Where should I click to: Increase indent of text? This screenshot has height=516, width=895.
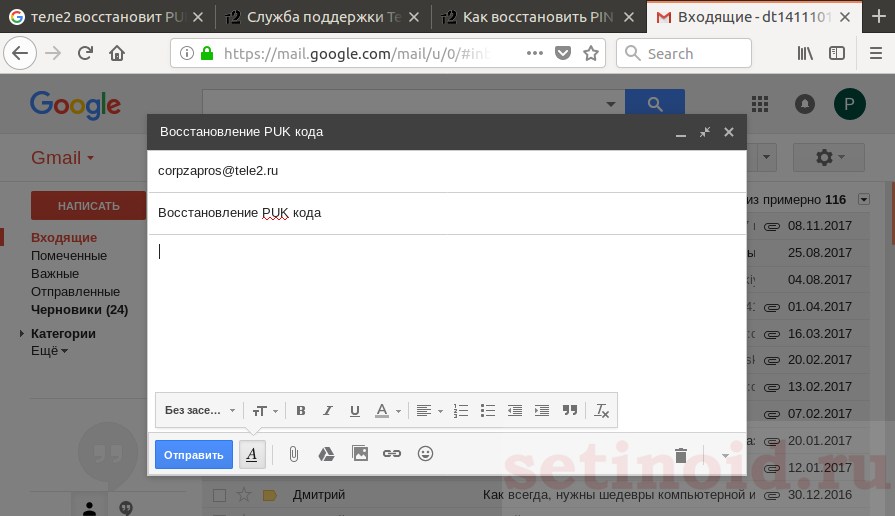point(542,410)
